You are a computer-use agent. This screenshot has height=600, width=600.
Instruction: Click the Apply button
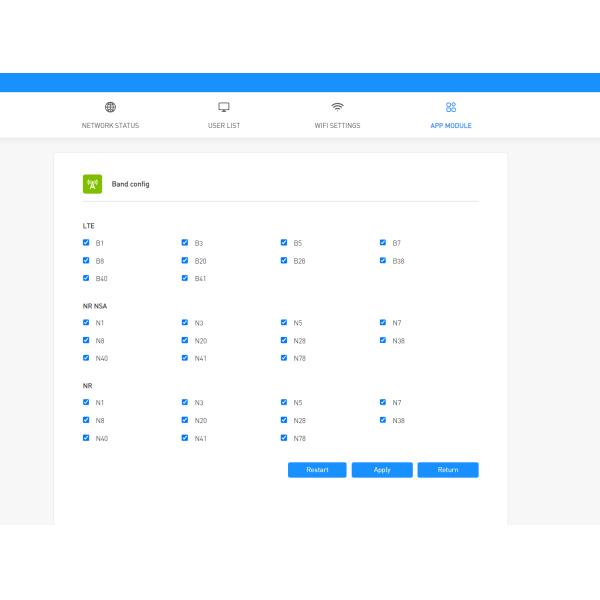(x=382, y=470)
